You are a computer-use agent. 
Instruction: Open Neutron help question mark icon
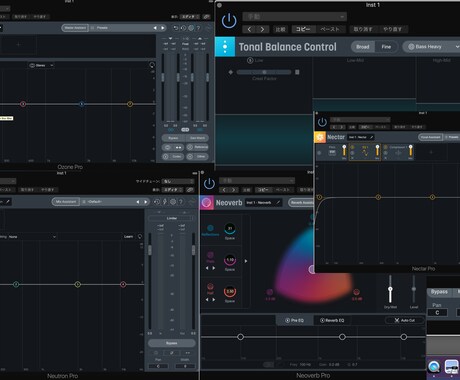point(181,202)
